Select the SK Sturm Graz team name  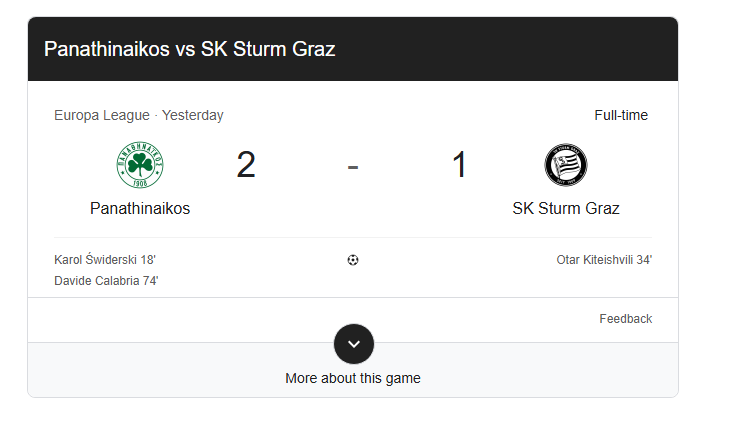point(566,209)
